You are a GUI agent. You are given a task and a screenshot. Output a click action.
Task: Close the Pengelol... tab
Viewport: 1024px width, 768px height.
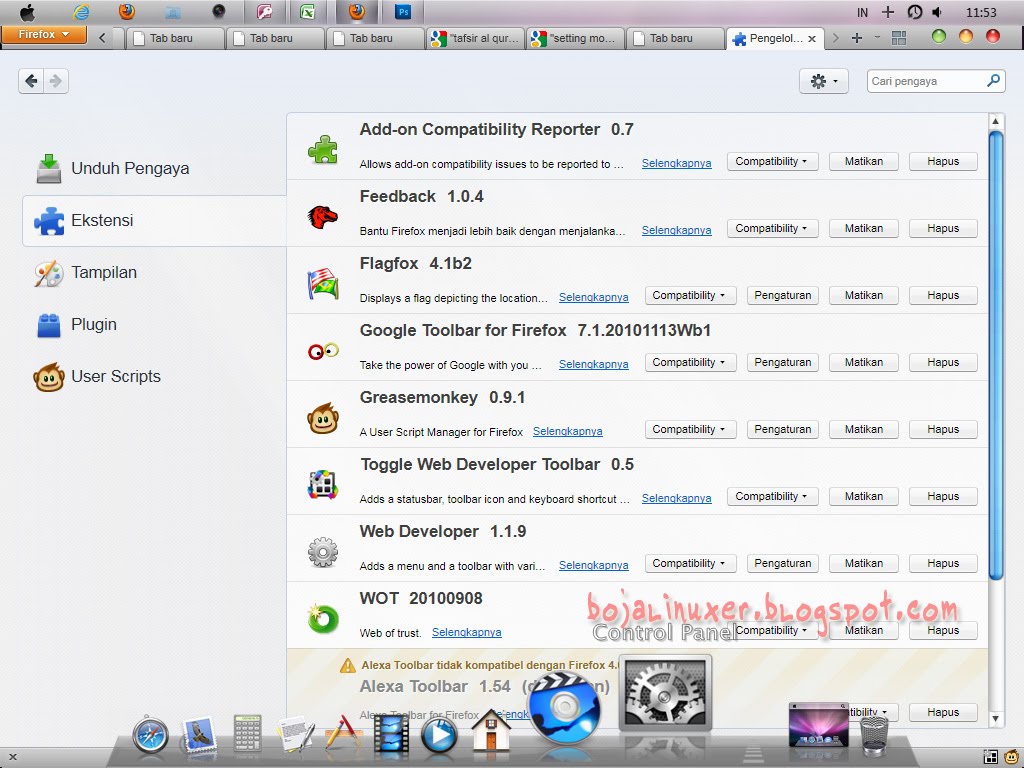coord(812,39)
